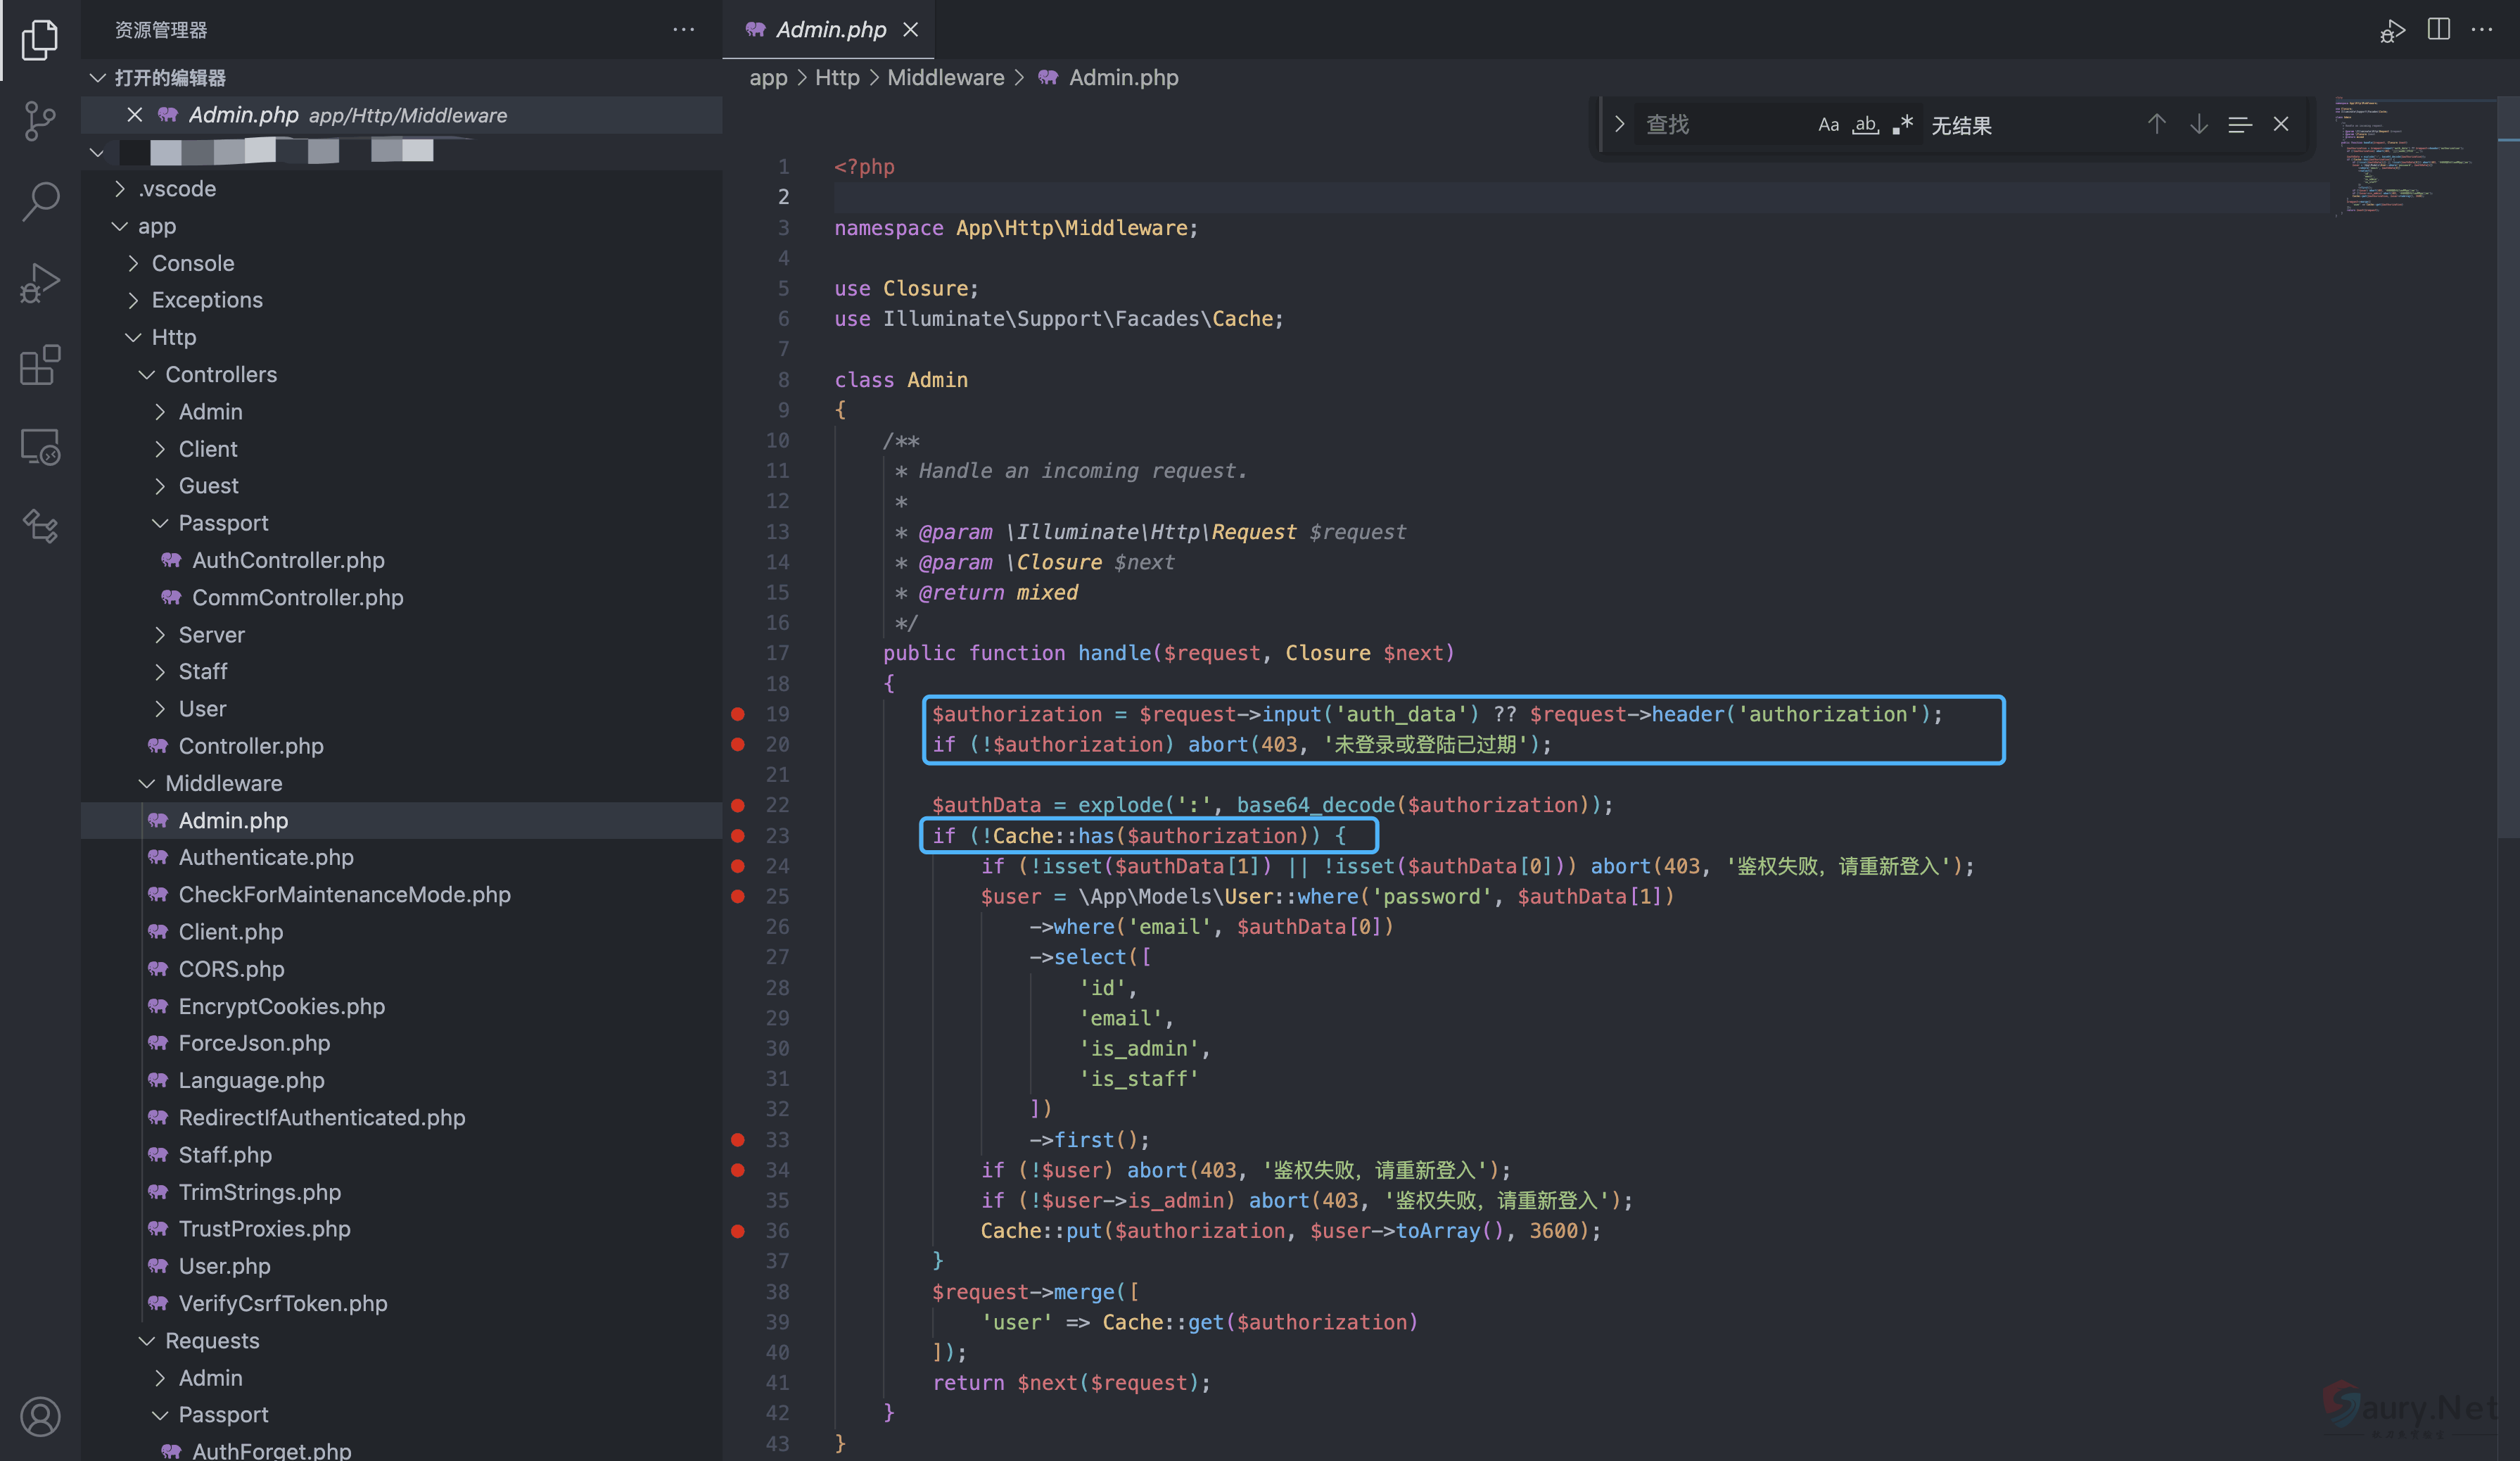Click the run and debug file icon
Viewport: 2520px width, 1461px height.
point(2391,31)
